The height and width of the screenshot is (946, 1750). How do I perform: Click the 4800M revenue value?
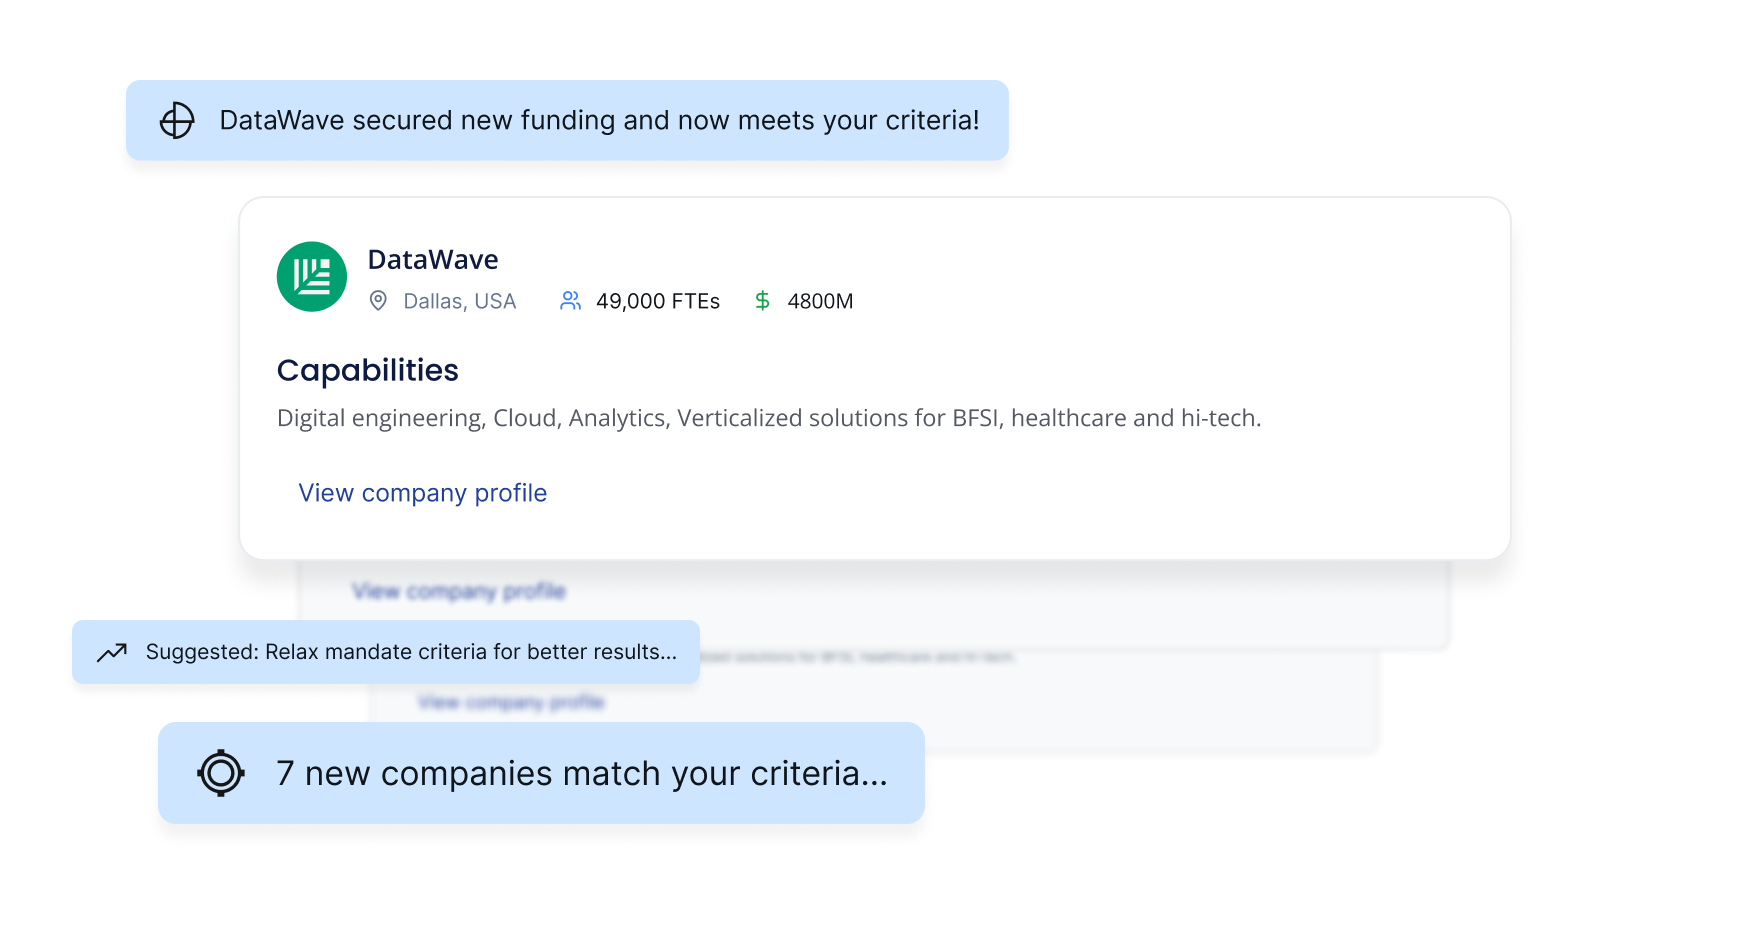(820, 301)
